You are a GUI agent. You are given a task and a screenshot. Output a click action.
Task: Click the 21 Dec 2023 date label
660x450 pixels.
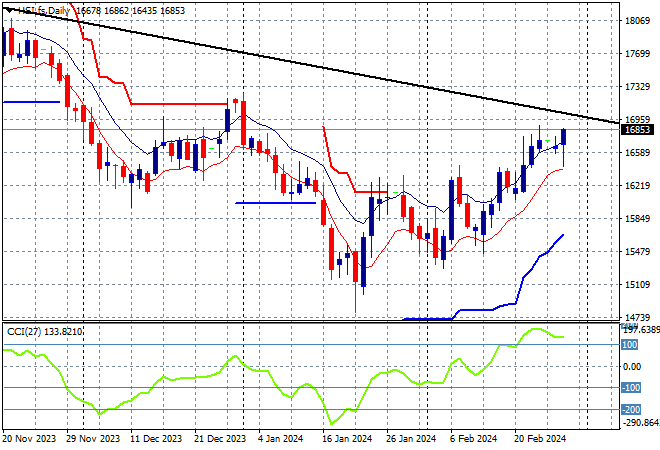point(220,439)
